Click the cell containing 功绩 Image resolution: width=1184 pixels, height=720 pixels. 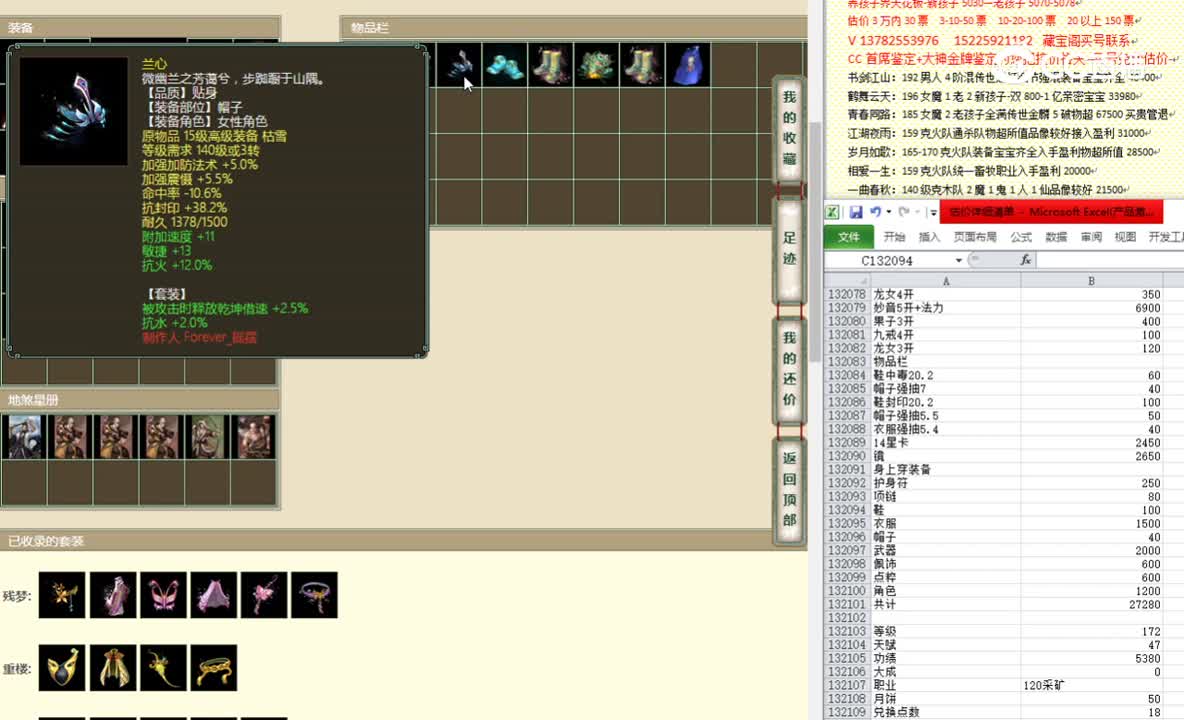945,659
